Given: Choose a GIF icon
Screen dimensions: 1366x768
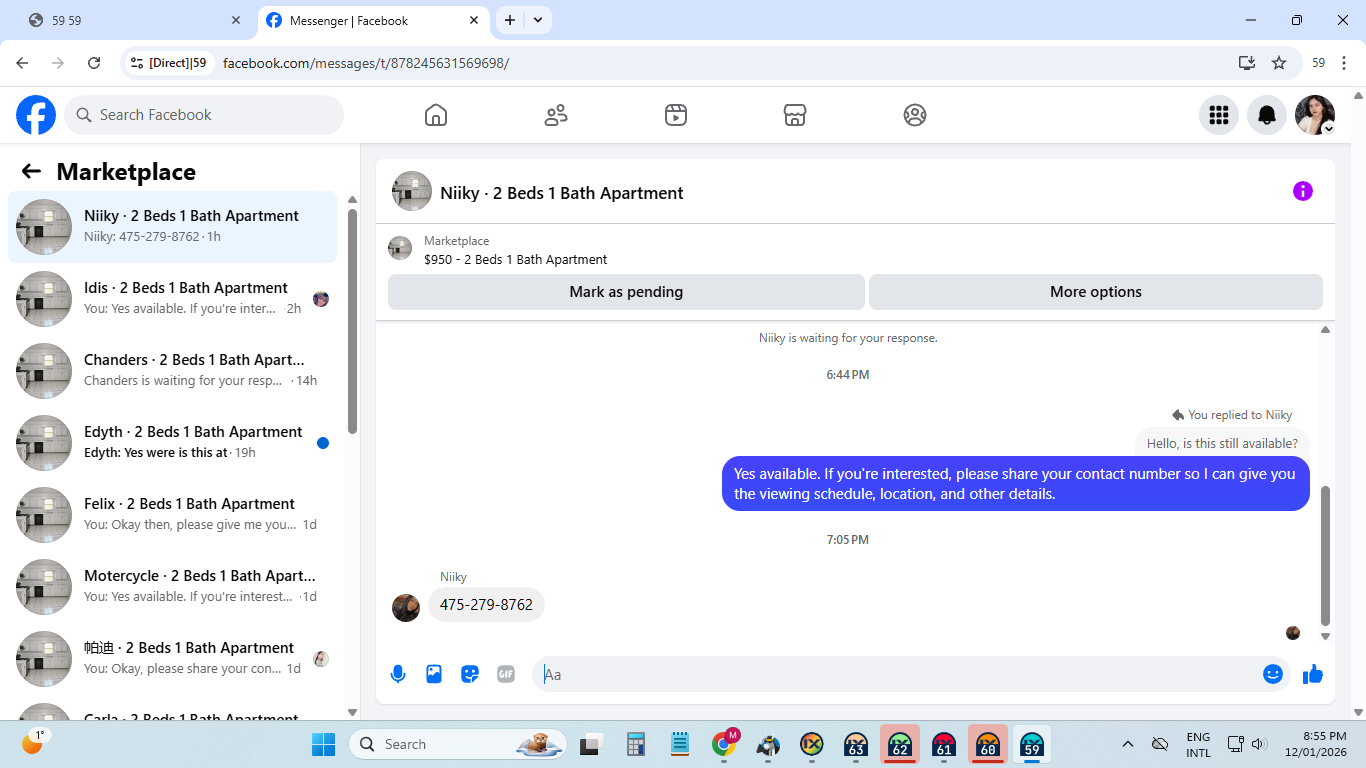Looking at the screenshot, I should click(506, 674).
